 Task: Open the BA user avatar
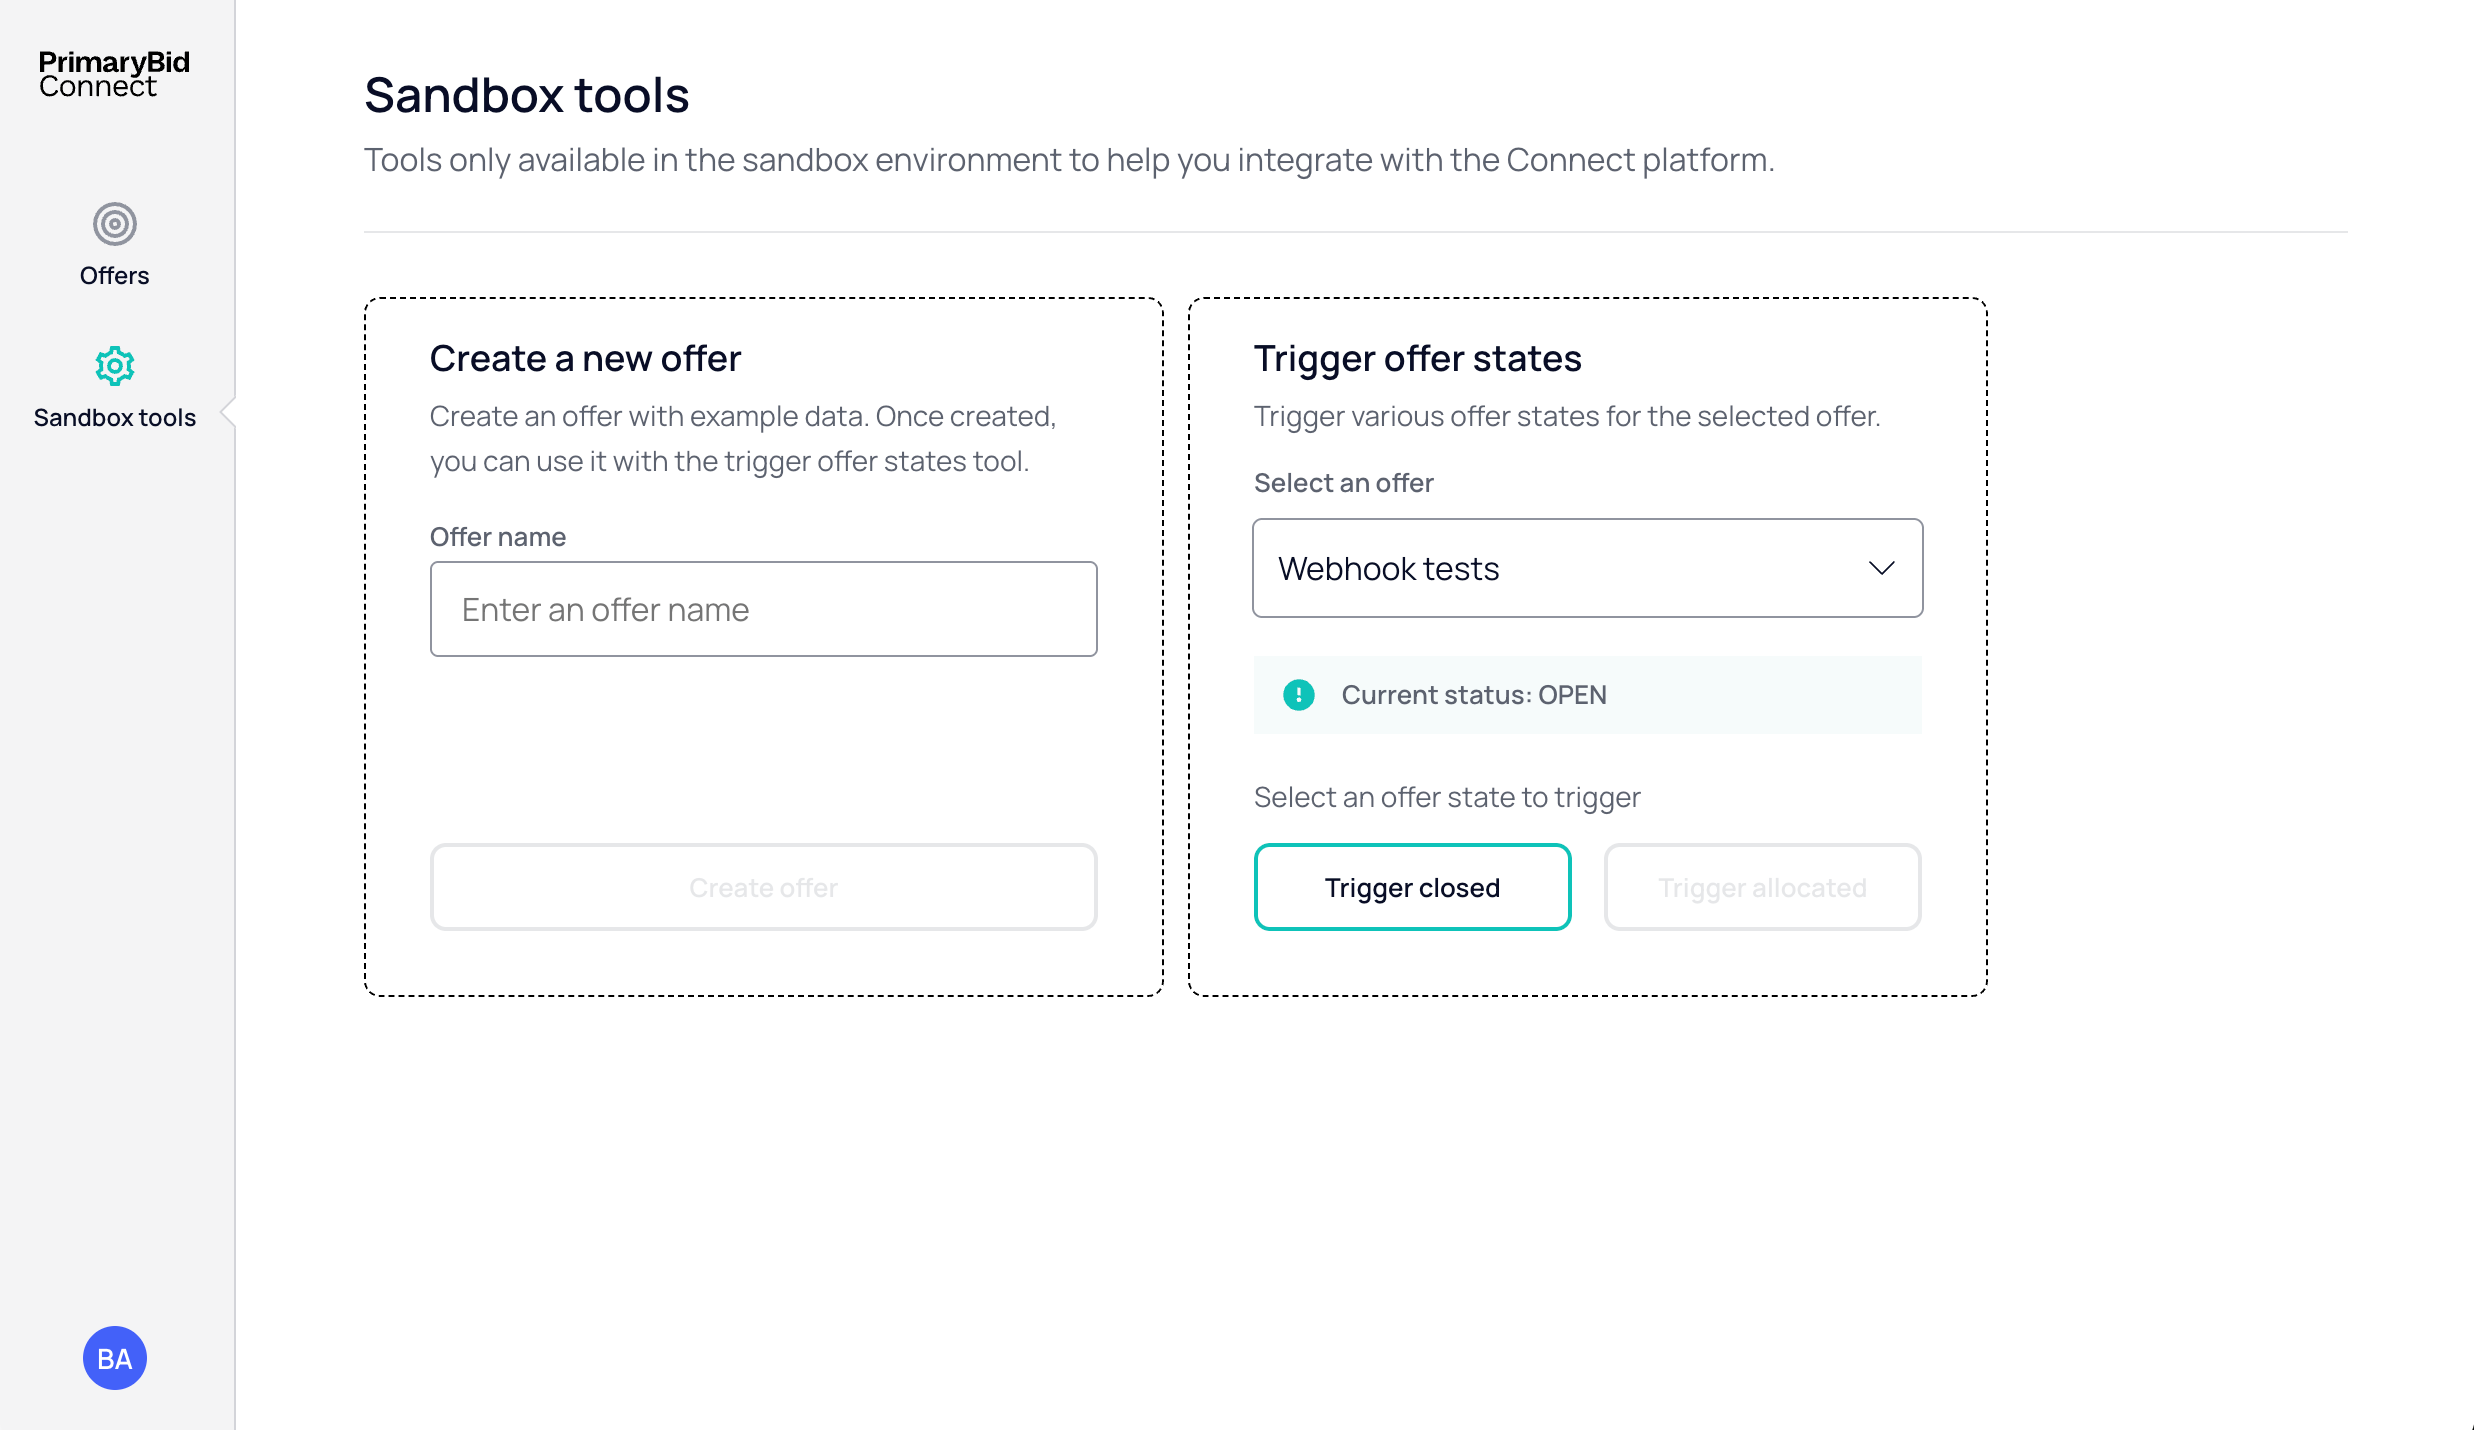click(114, 1358)
